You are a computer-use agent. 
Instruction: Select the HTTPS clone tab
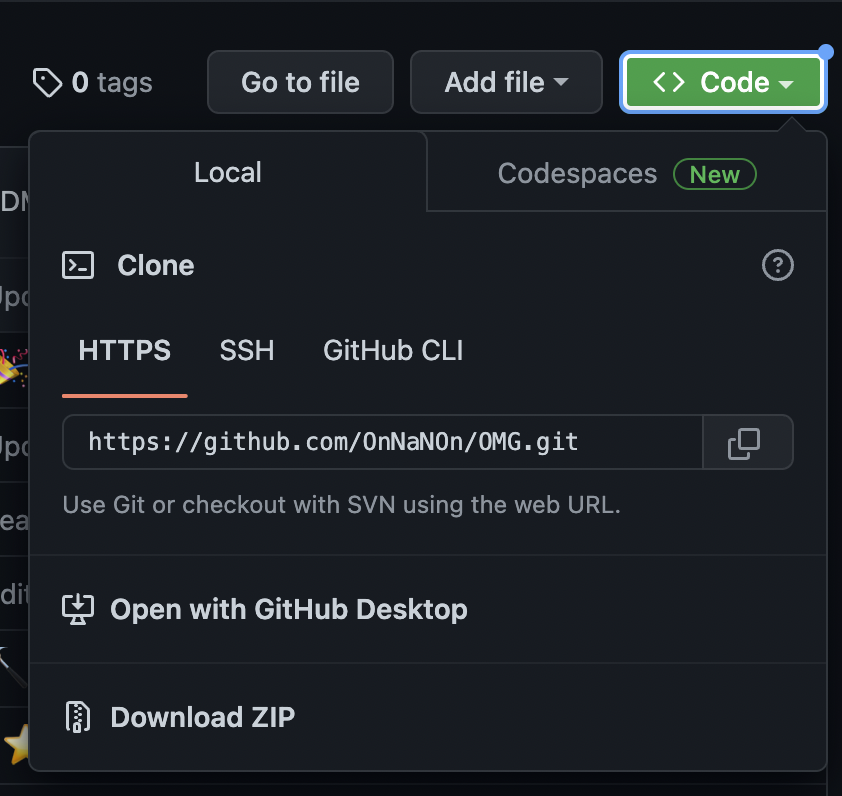click(125, 351)
